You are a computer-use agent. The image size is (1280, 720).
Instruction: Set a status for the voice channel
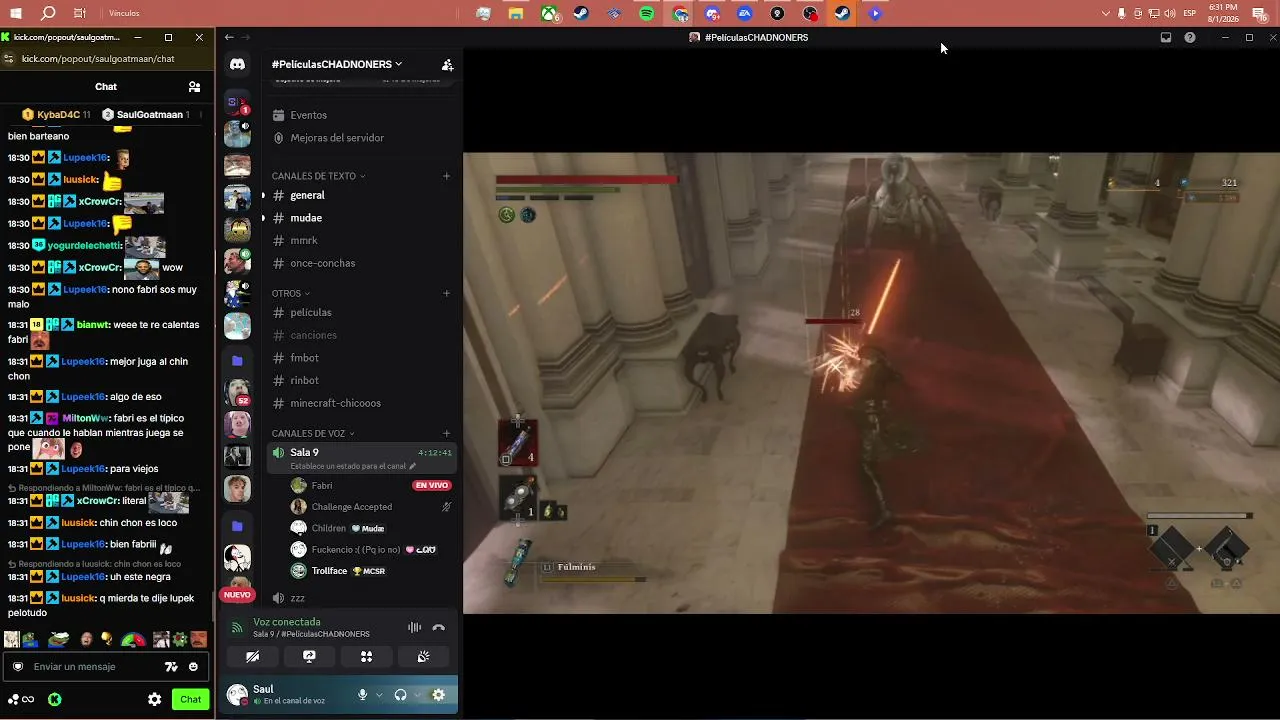point(353,466)
